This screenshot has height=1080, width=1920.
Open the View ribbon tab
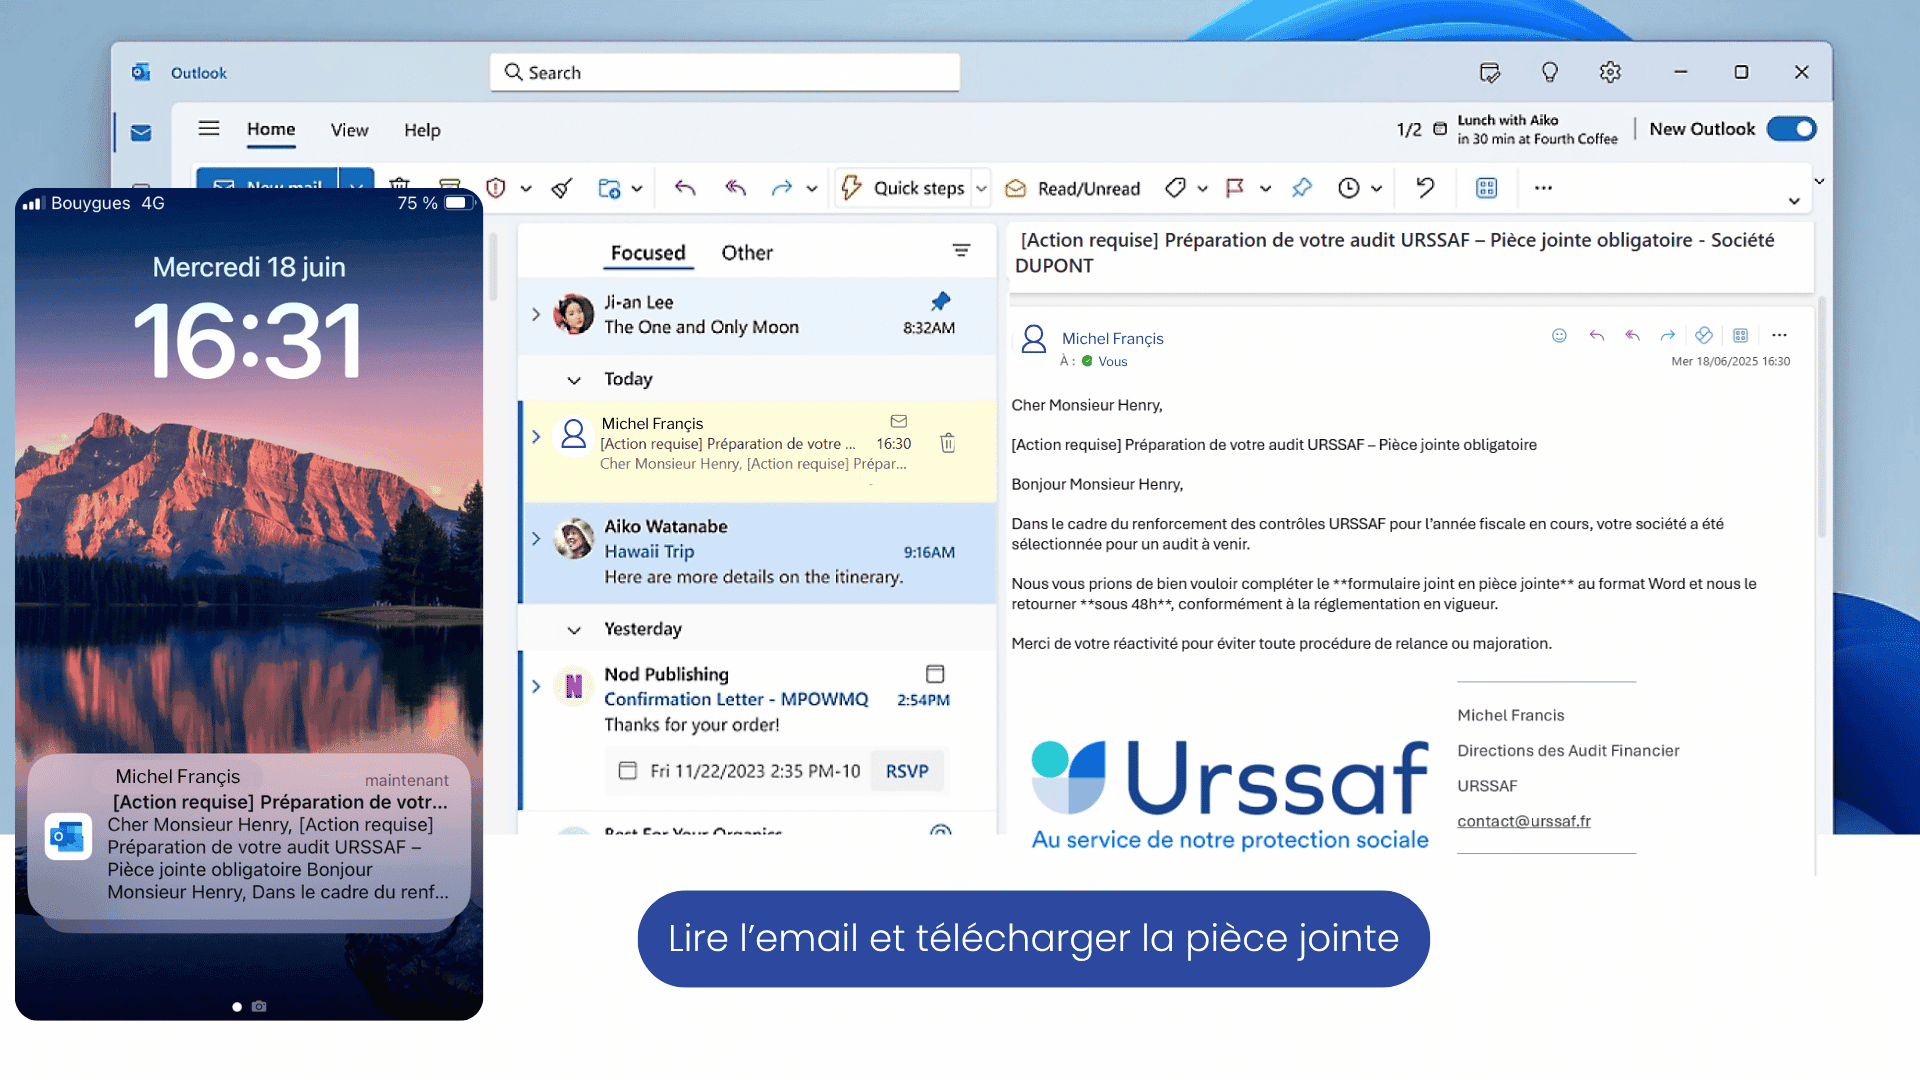tap(349, 130)
